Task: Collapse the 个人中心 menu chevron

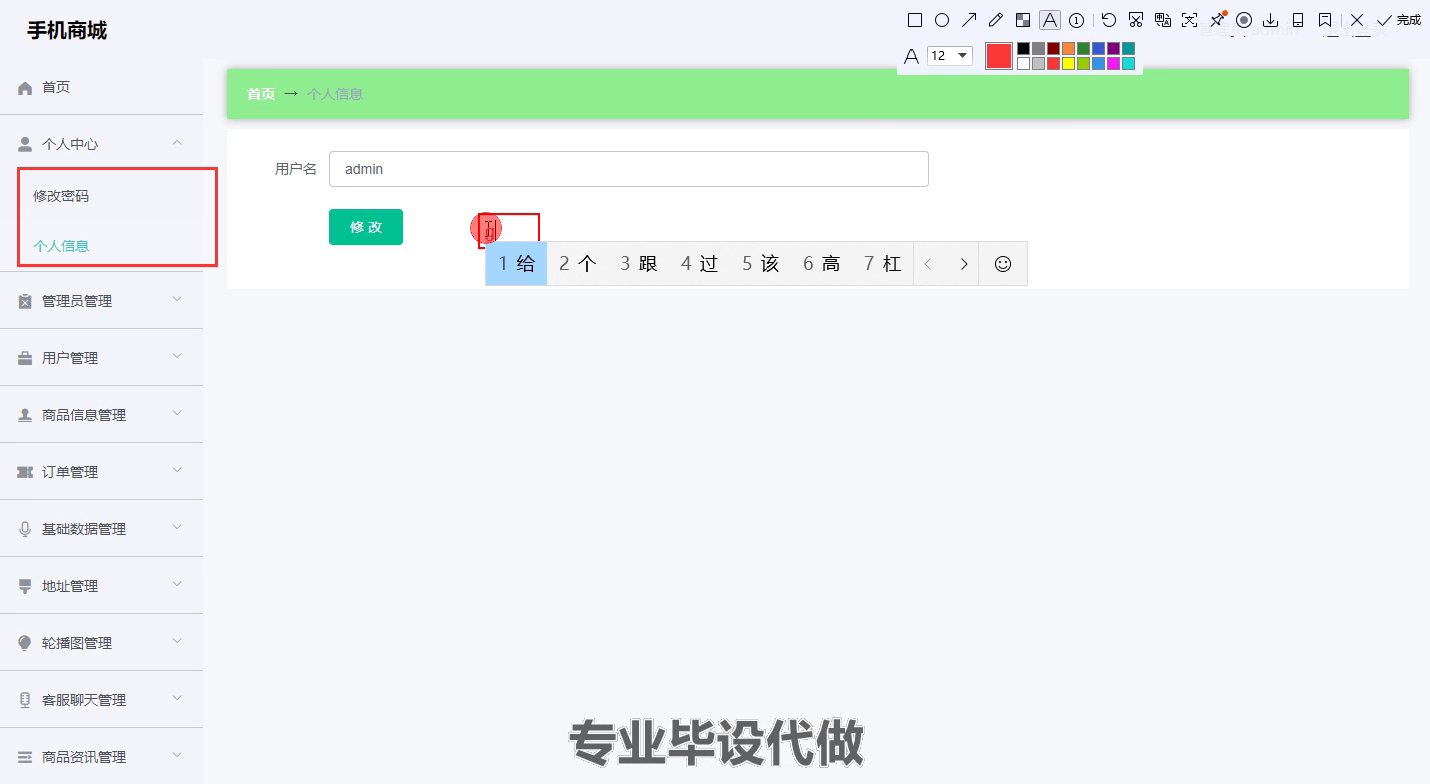Action: tap(177, 143)
